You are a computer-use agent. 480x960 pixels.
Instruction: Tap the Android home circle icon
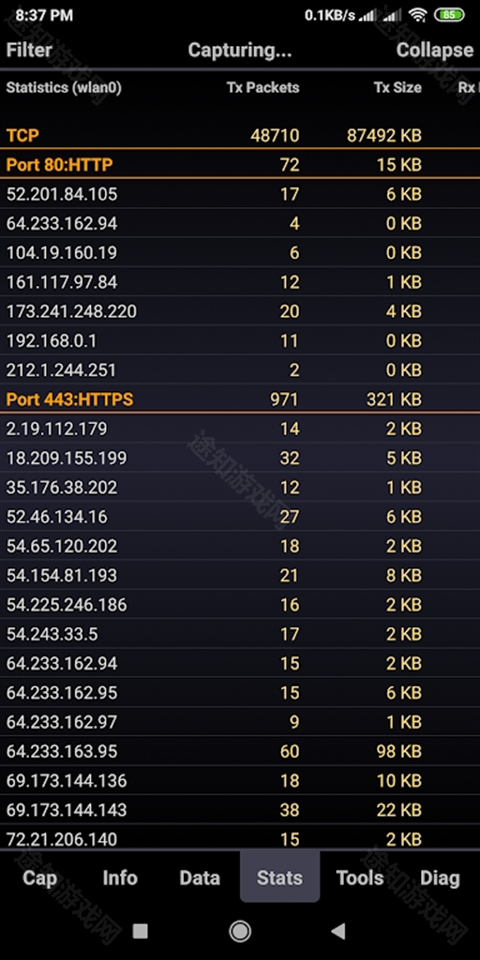coord(240,931)
